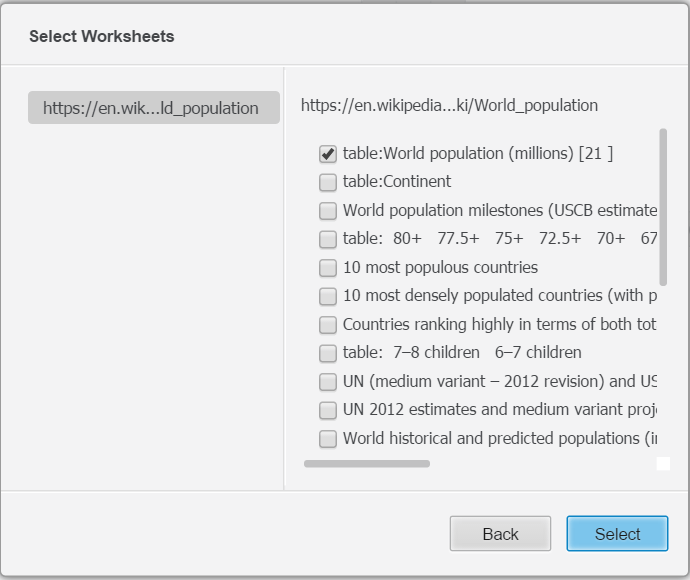This screenshot has height=580, width=690.
Task: Uncheck the World population (millions) table checkbox
Action: pos(327,154)
